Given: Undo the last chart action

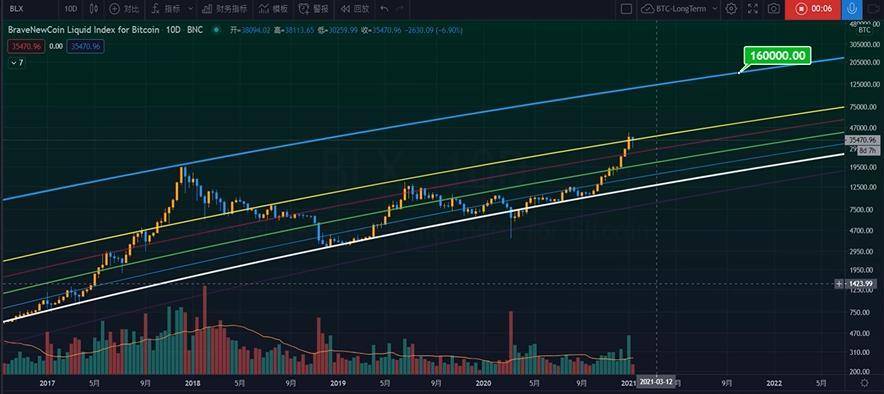Looking at the screenshot, I should (384, 8).
